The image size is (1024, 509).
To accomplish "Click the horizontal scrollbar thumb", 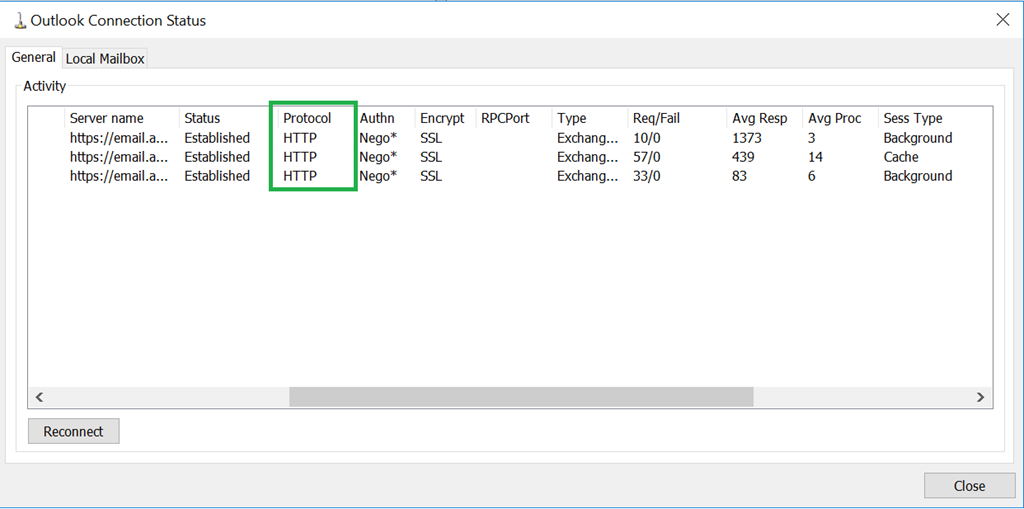I will coord(521,397).
